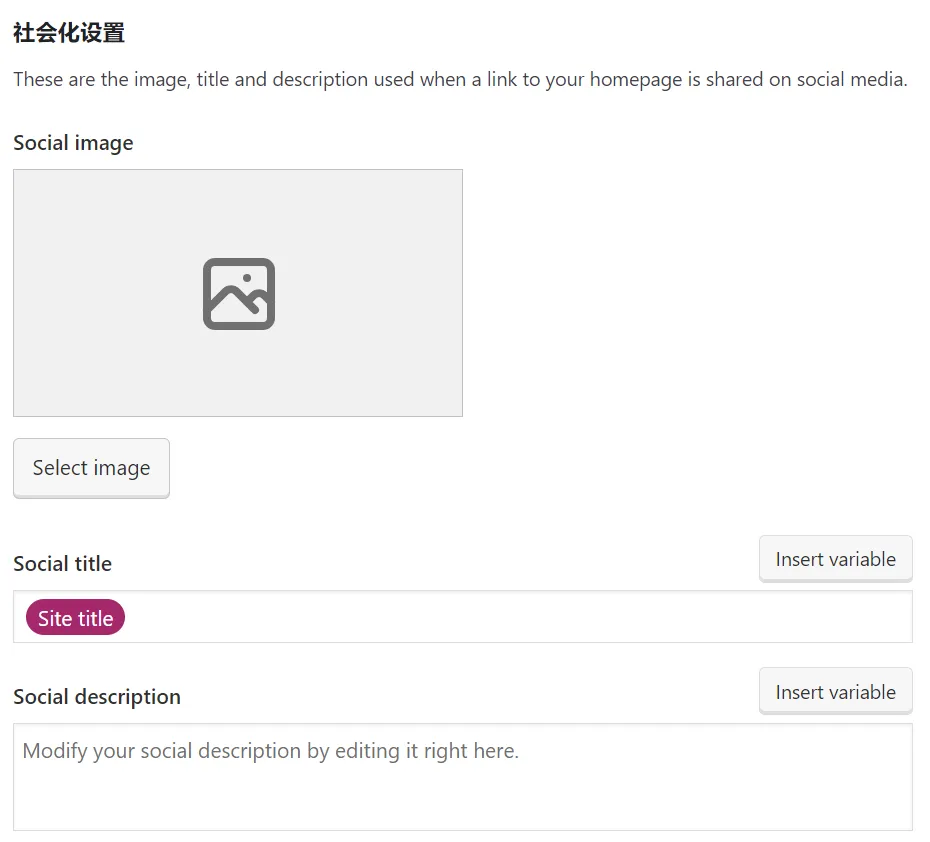Click the 社会化设置 section heading
Image resolution: width=930 pixels, height=842 pixels.
pyautogui.click(x=69, y=33)
